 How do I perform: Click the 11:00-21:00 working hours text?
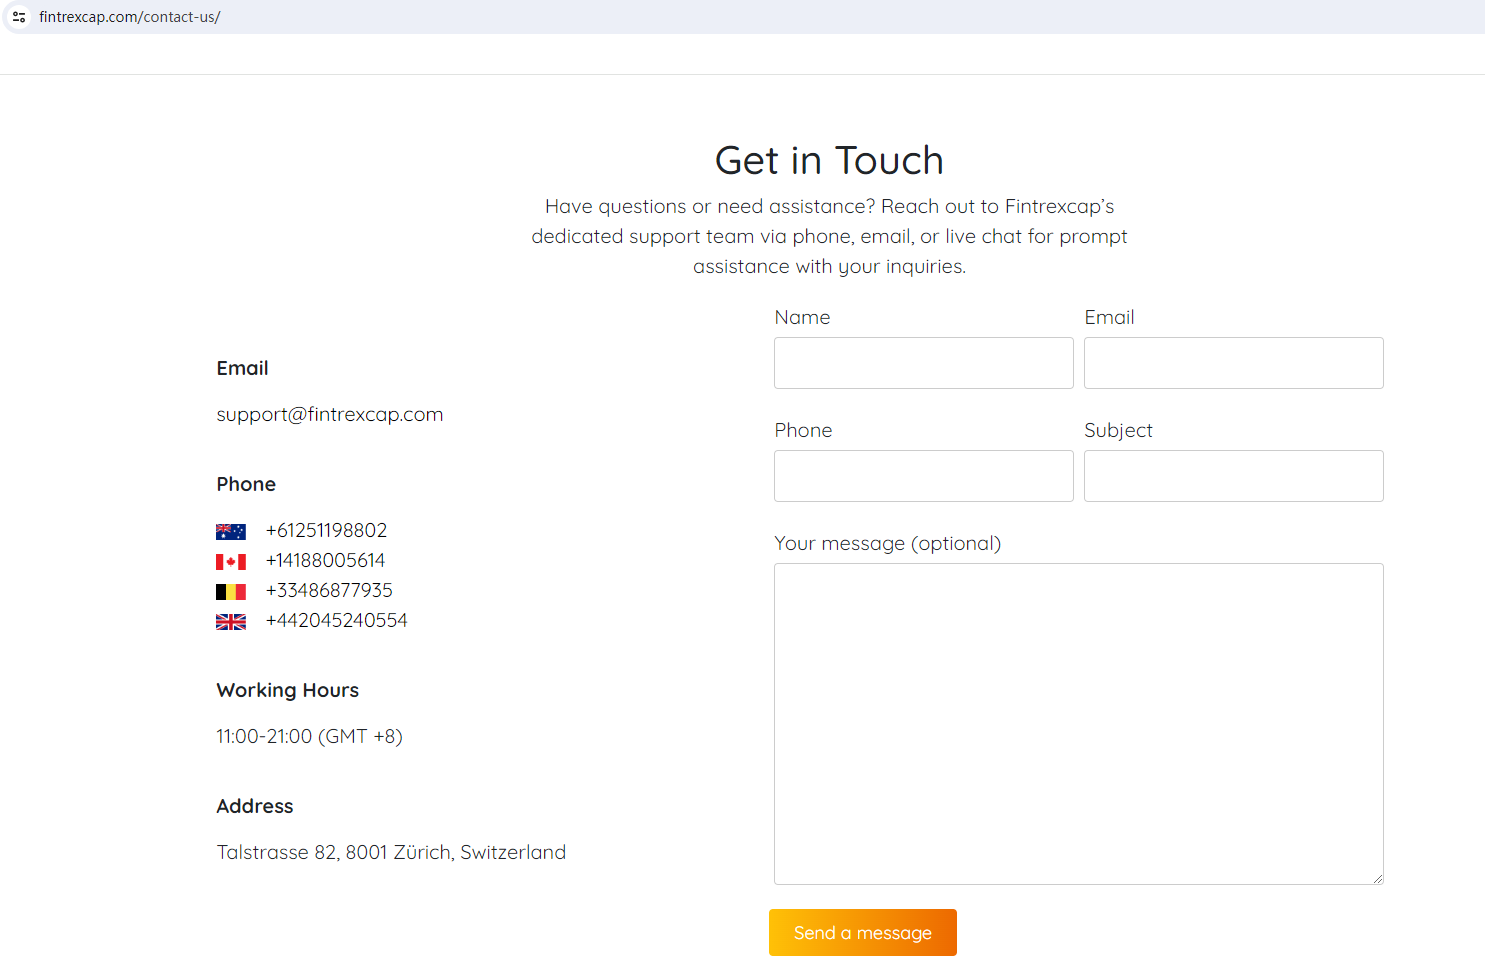pyautogui.click(x=309, y=737)
